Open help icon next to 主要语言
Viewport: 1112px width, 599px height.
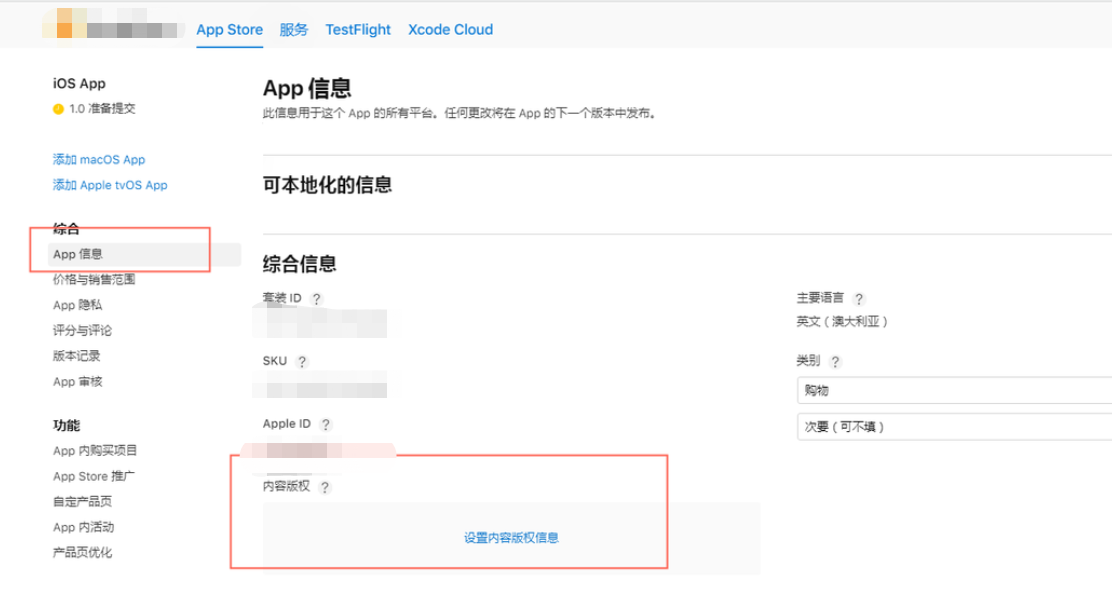tap(859, 299)
